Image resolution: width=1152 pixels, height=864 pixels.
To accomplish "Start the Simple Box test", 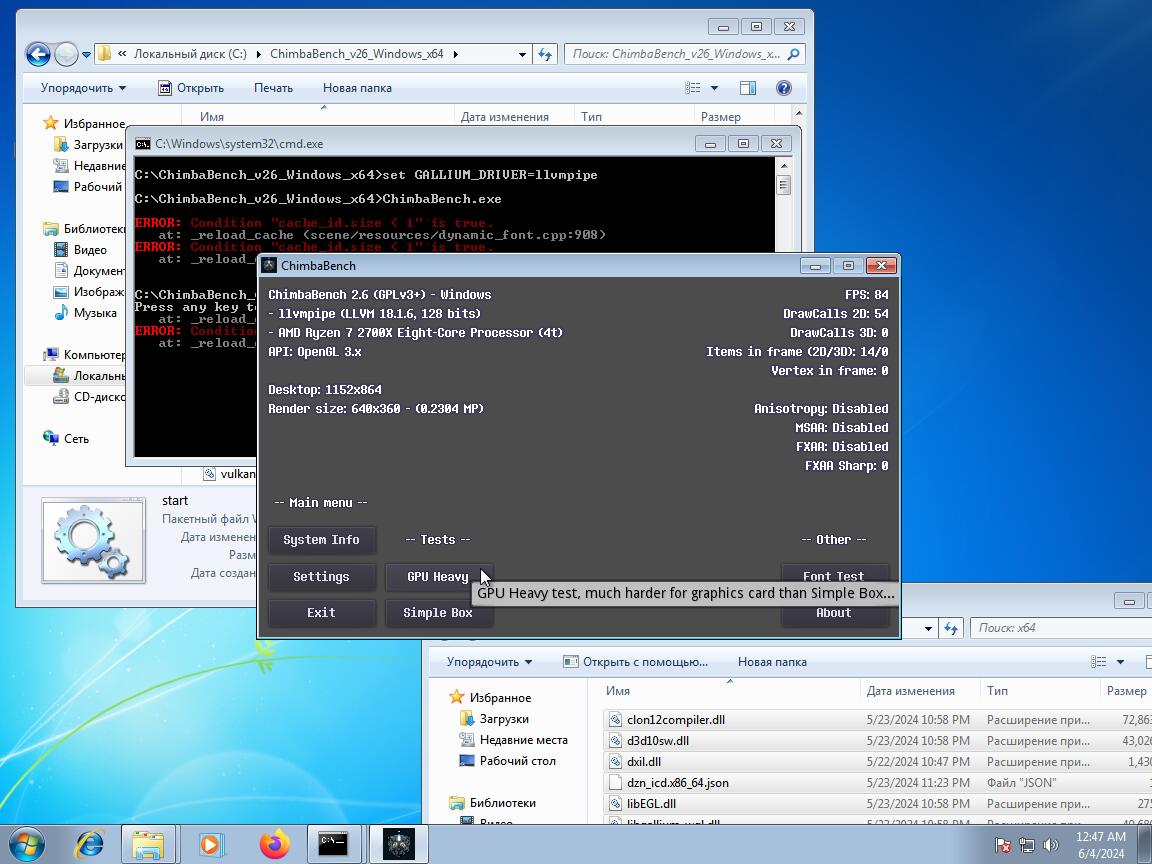I will click(x=438, y=613).
